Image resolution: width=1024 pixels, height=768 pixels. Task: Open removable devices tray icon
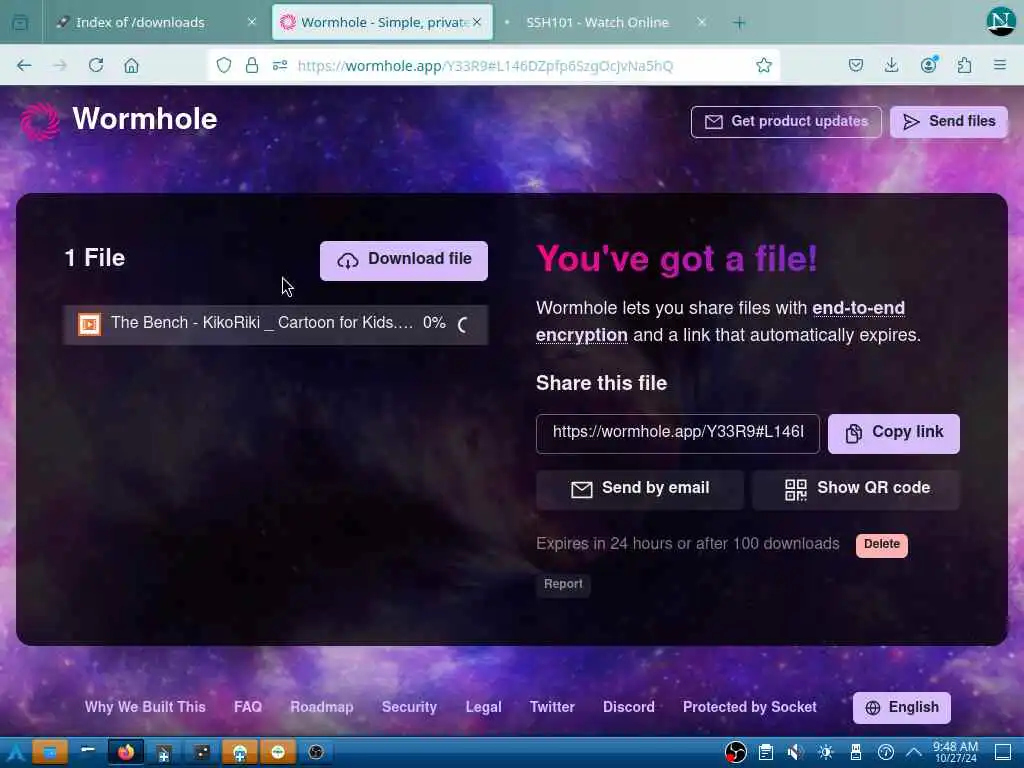[x=856, y=752]
